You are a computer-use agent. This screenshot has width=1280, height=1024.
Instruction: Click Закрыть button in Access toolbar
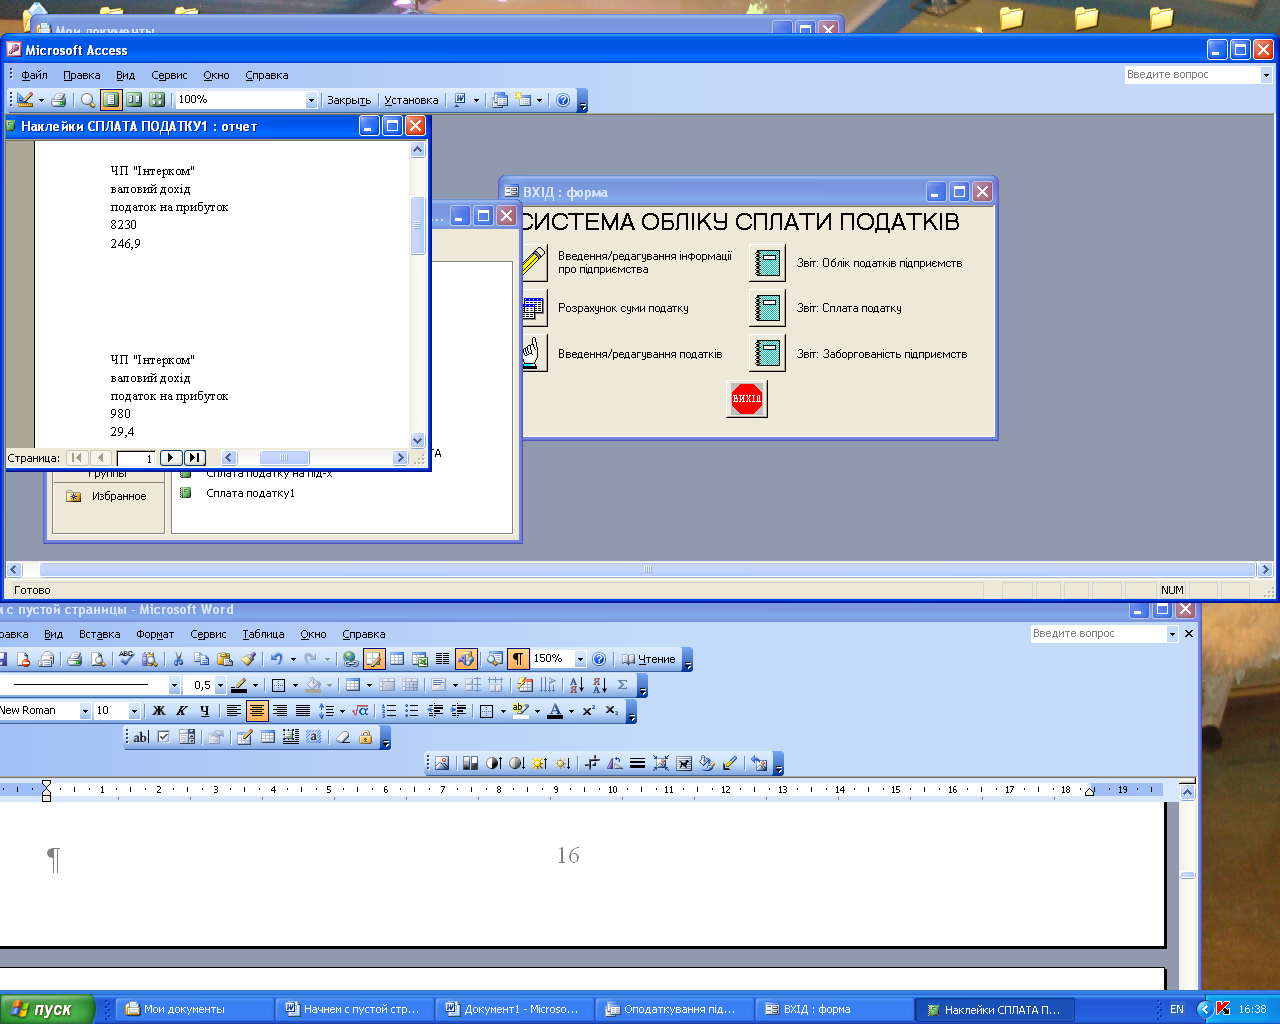coord(349,100)
